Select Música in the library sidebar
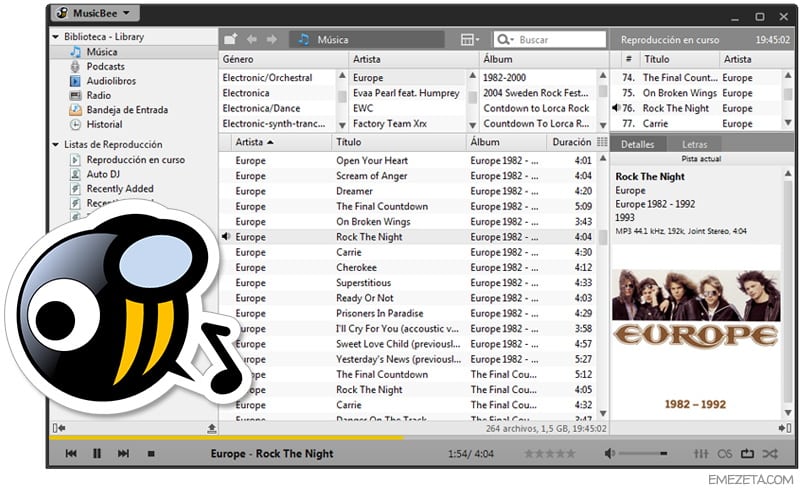The height and width of the screenshot is (491, 800). (102, 52)
